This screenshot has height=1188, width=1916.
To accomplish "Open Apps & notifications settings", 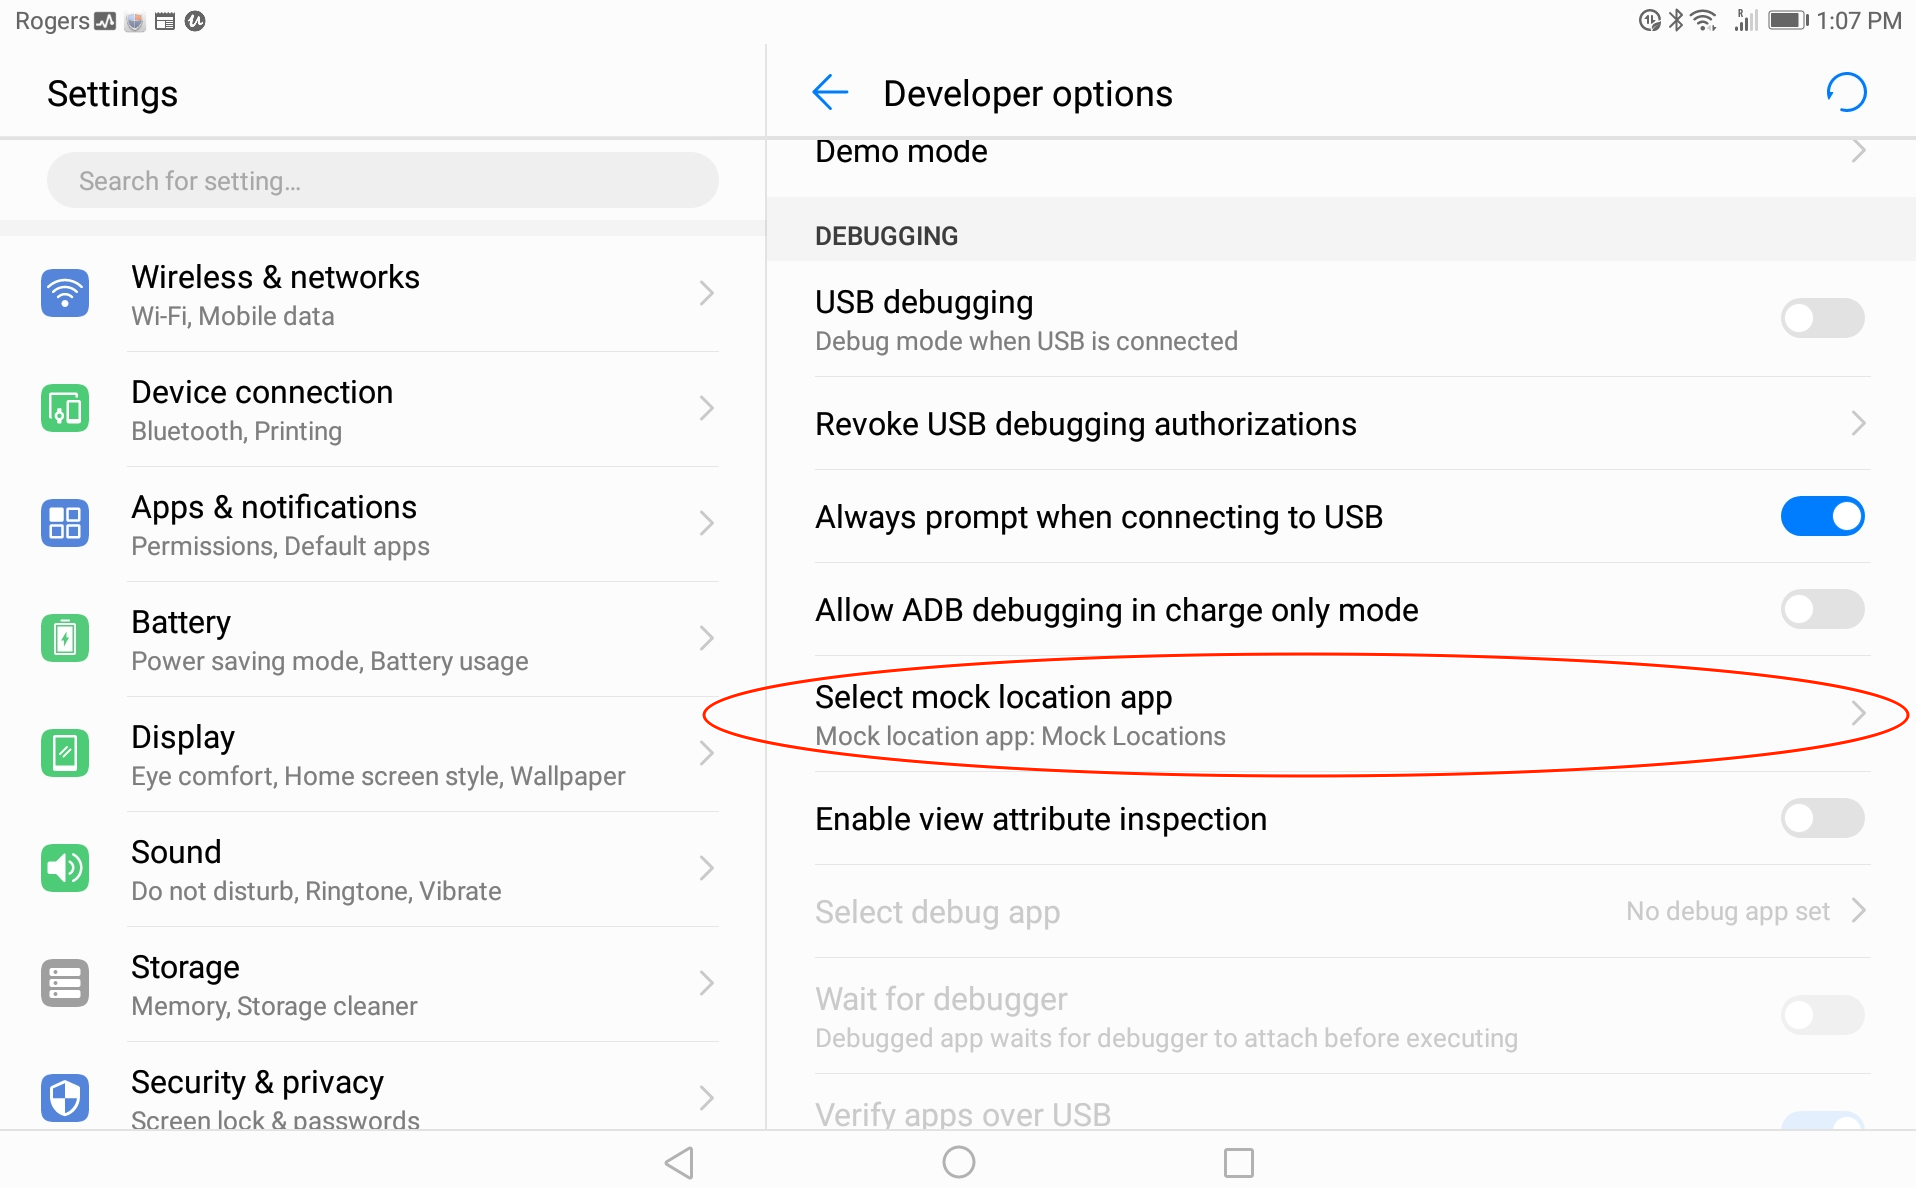I will 380,524.
